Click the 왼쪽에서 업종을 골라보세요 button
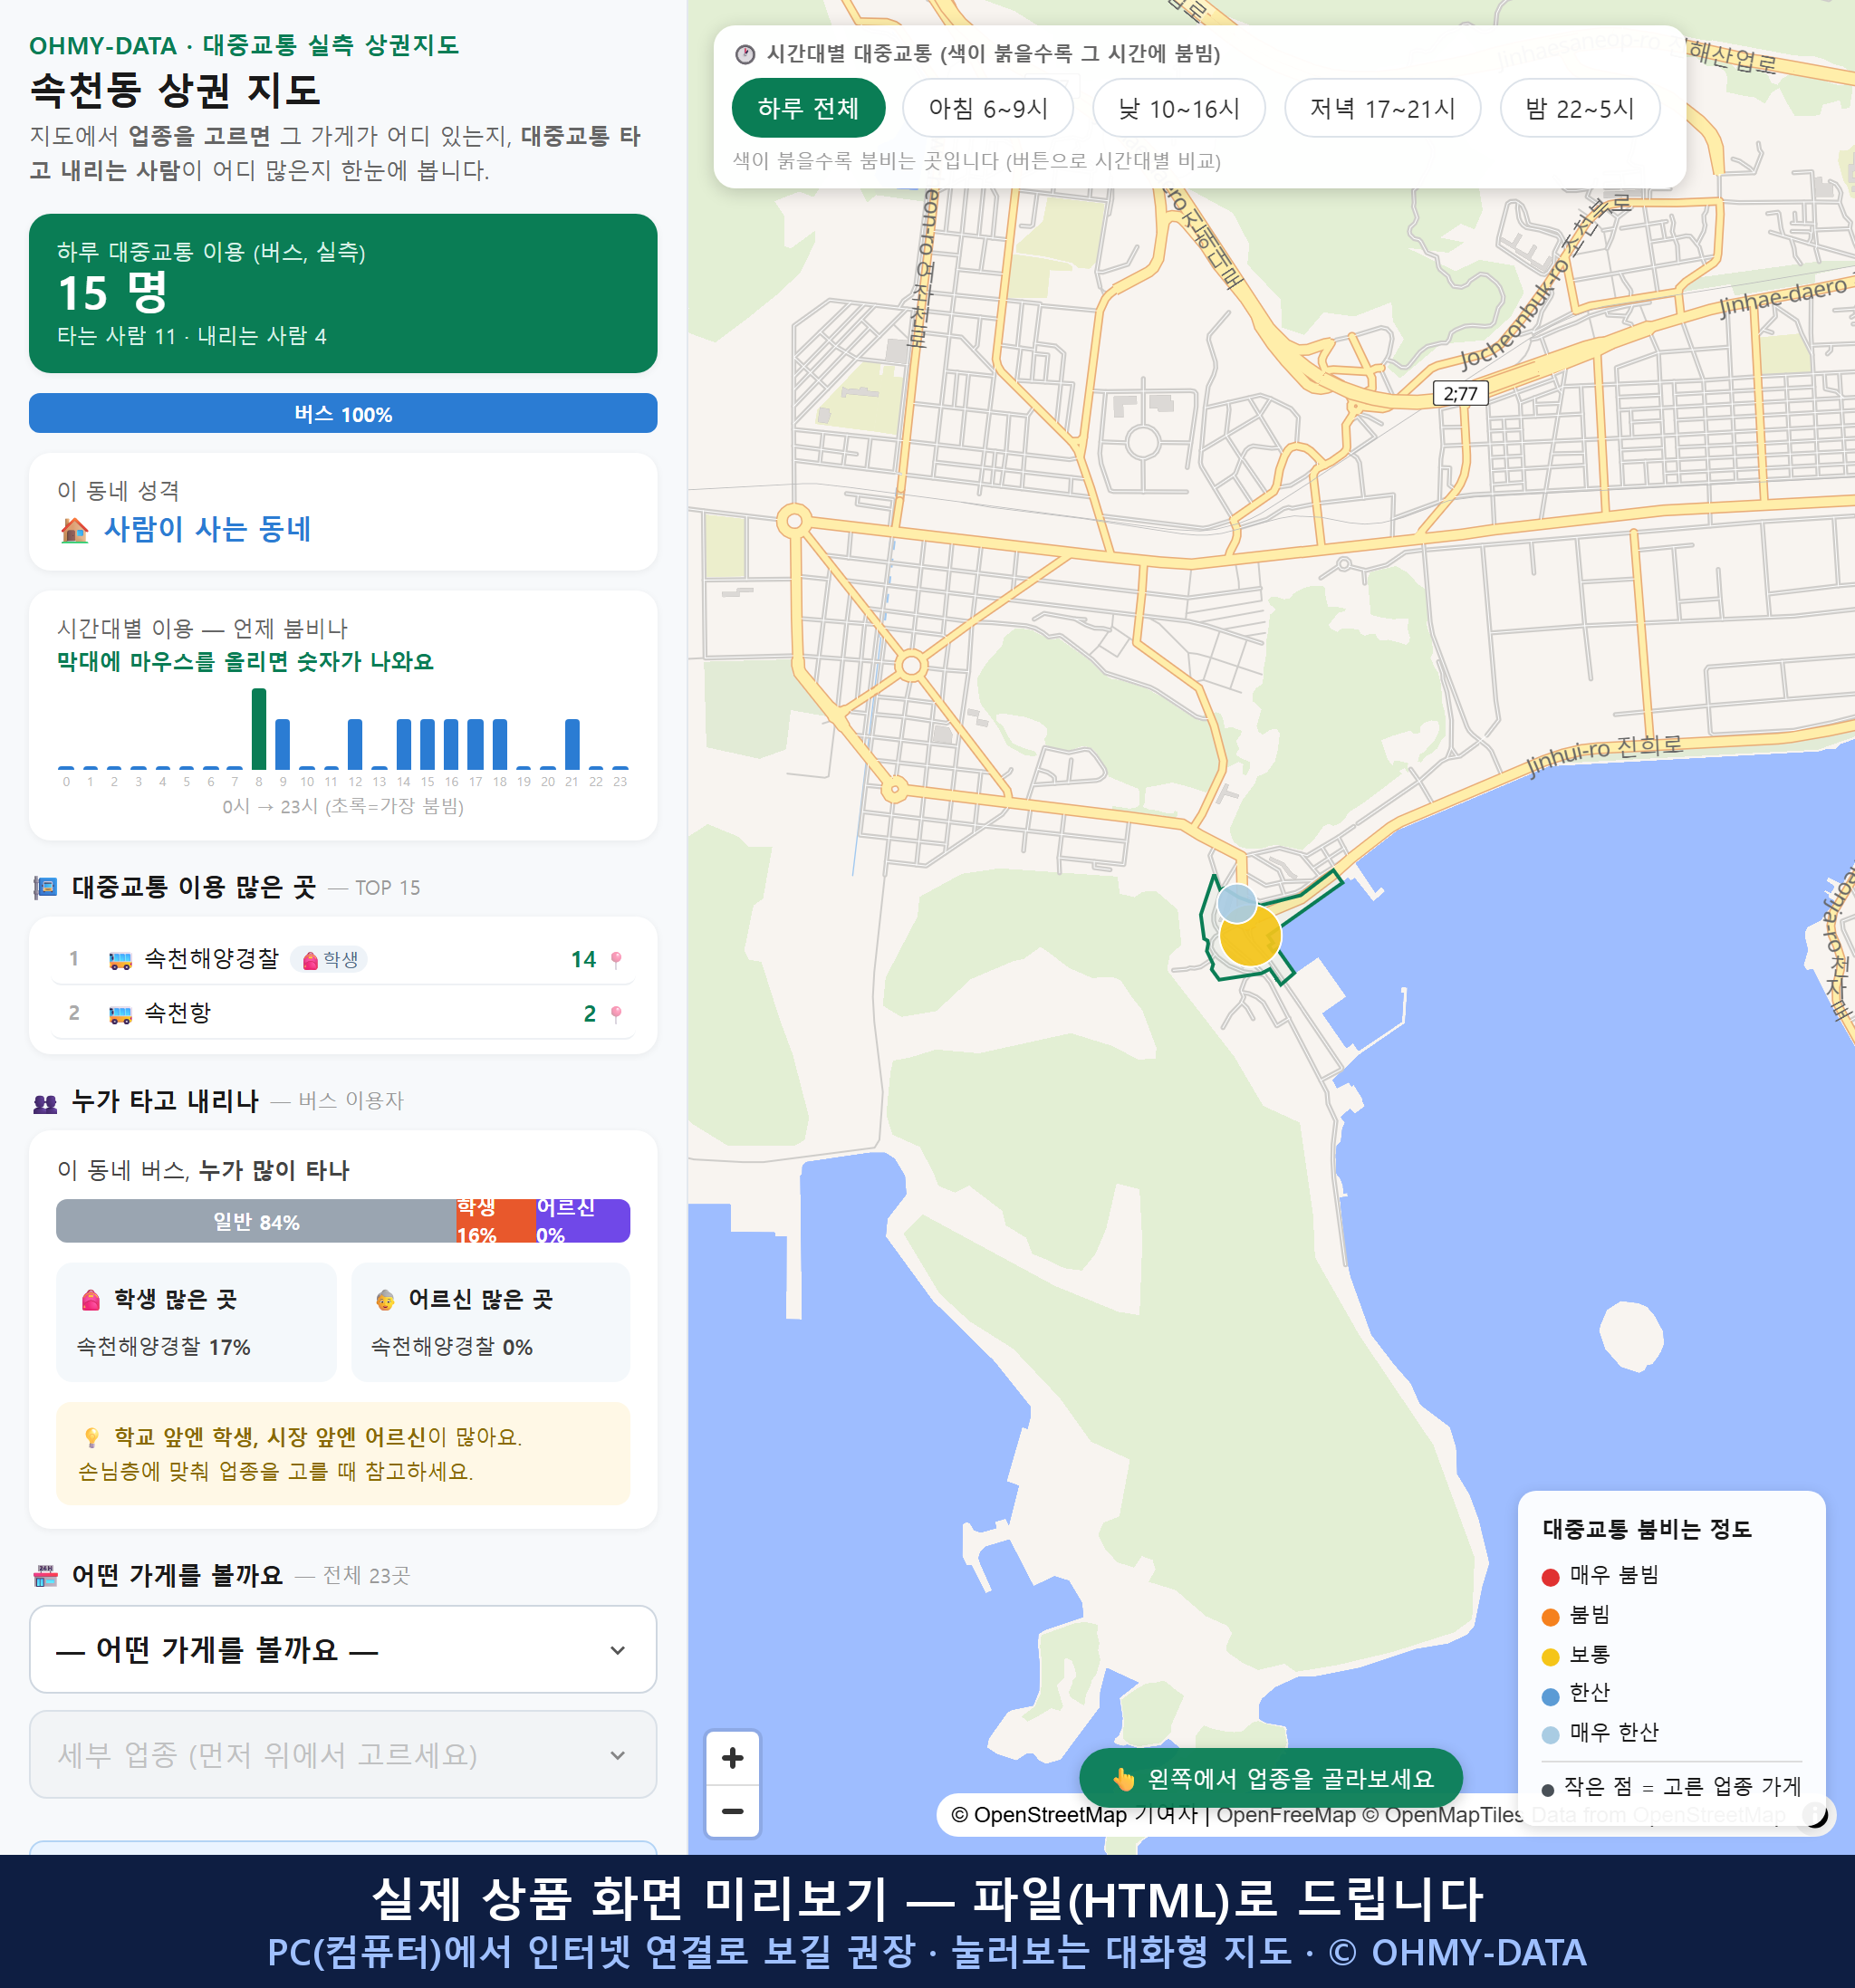The image size is (1855, 1988). click(1271, 1778)
